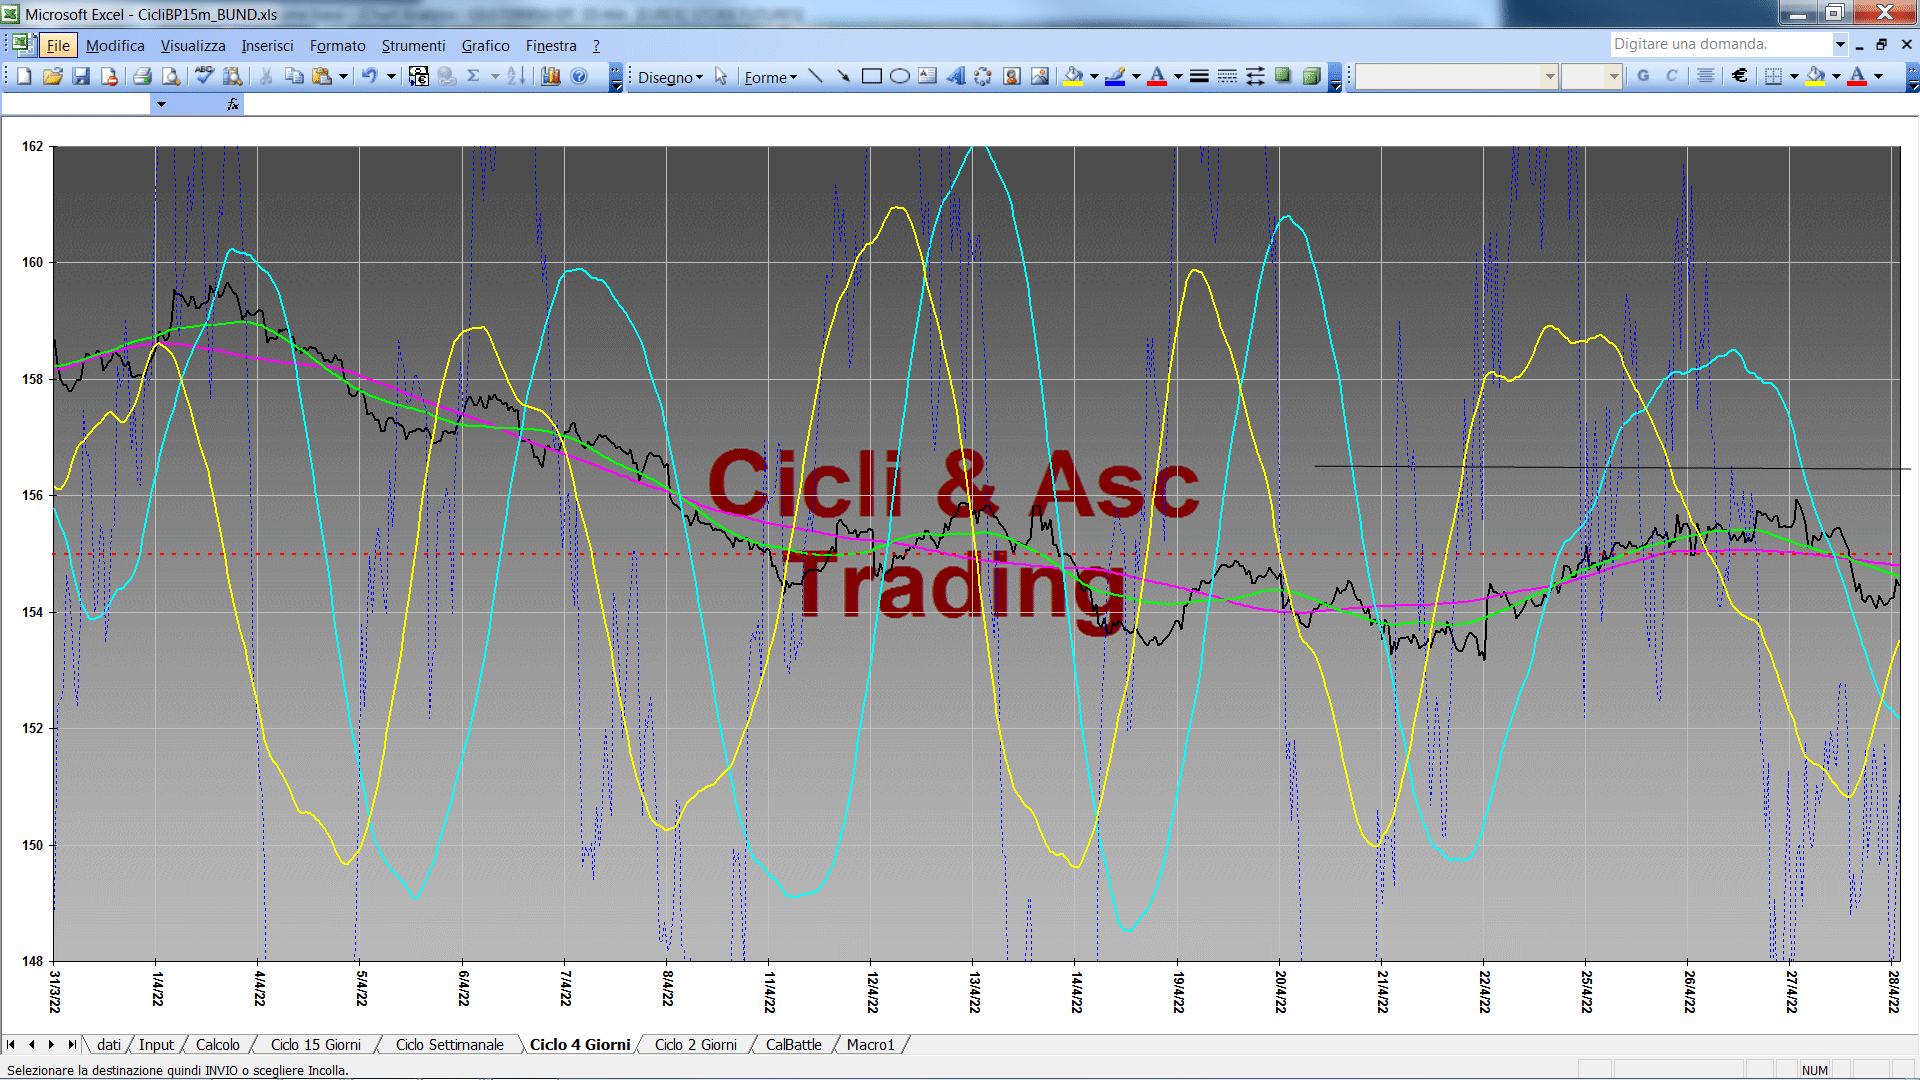Open the drawing Line Color dropdown arrow
Viewport: 1920px width, 1080px height.
point(1136,76)
